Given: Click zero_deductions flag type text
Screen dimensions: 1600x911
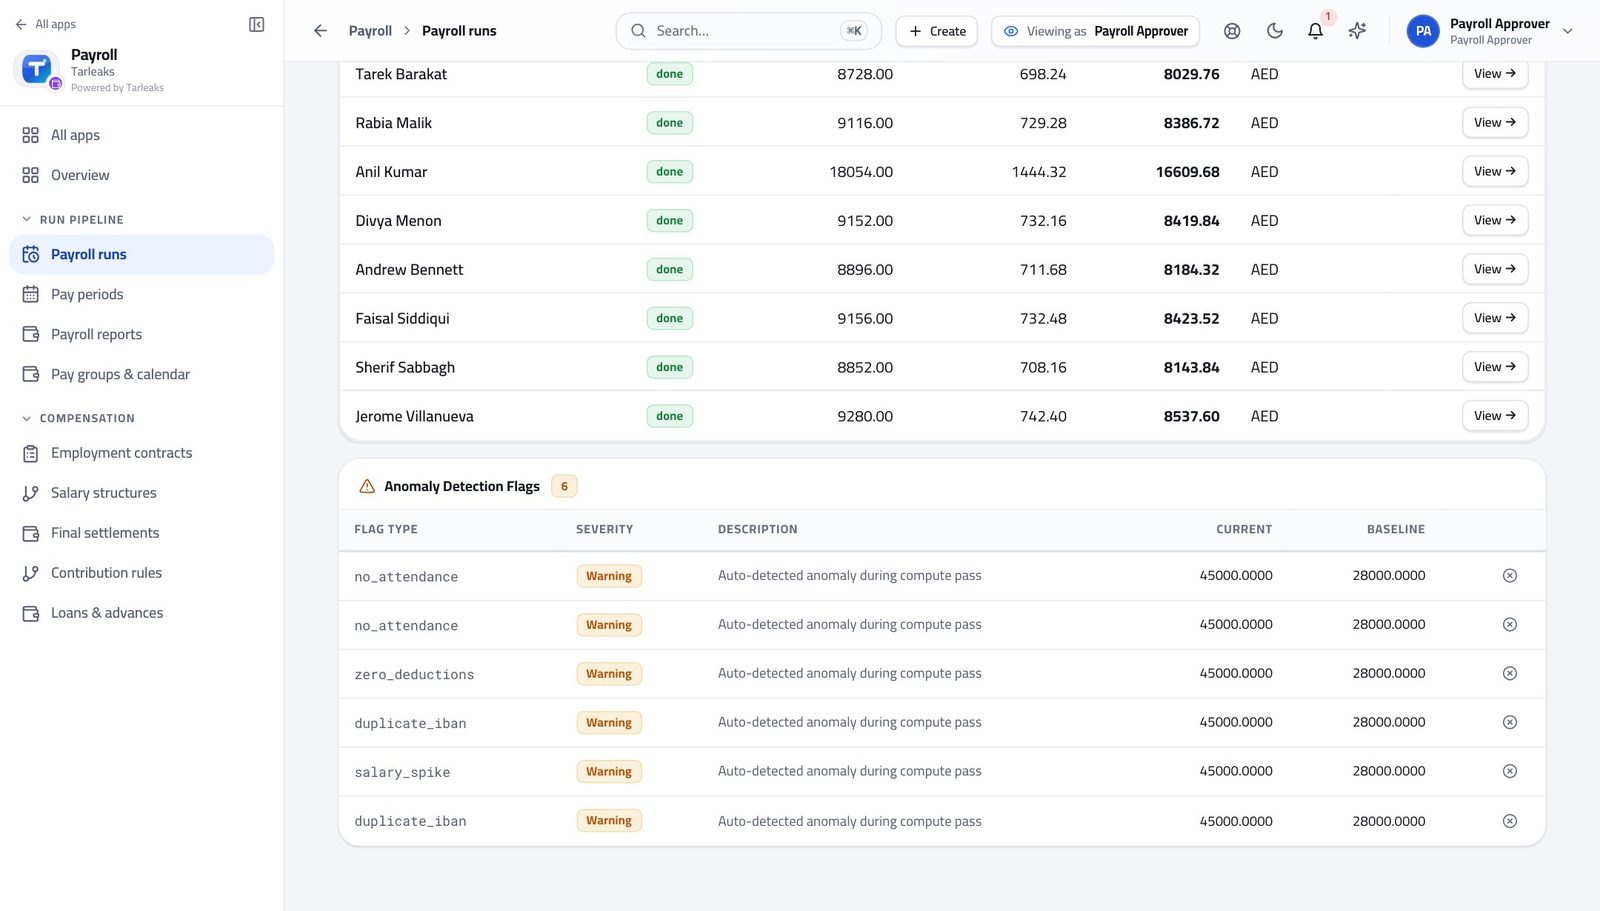Looking at the screenshot, I should coord(414,675).
